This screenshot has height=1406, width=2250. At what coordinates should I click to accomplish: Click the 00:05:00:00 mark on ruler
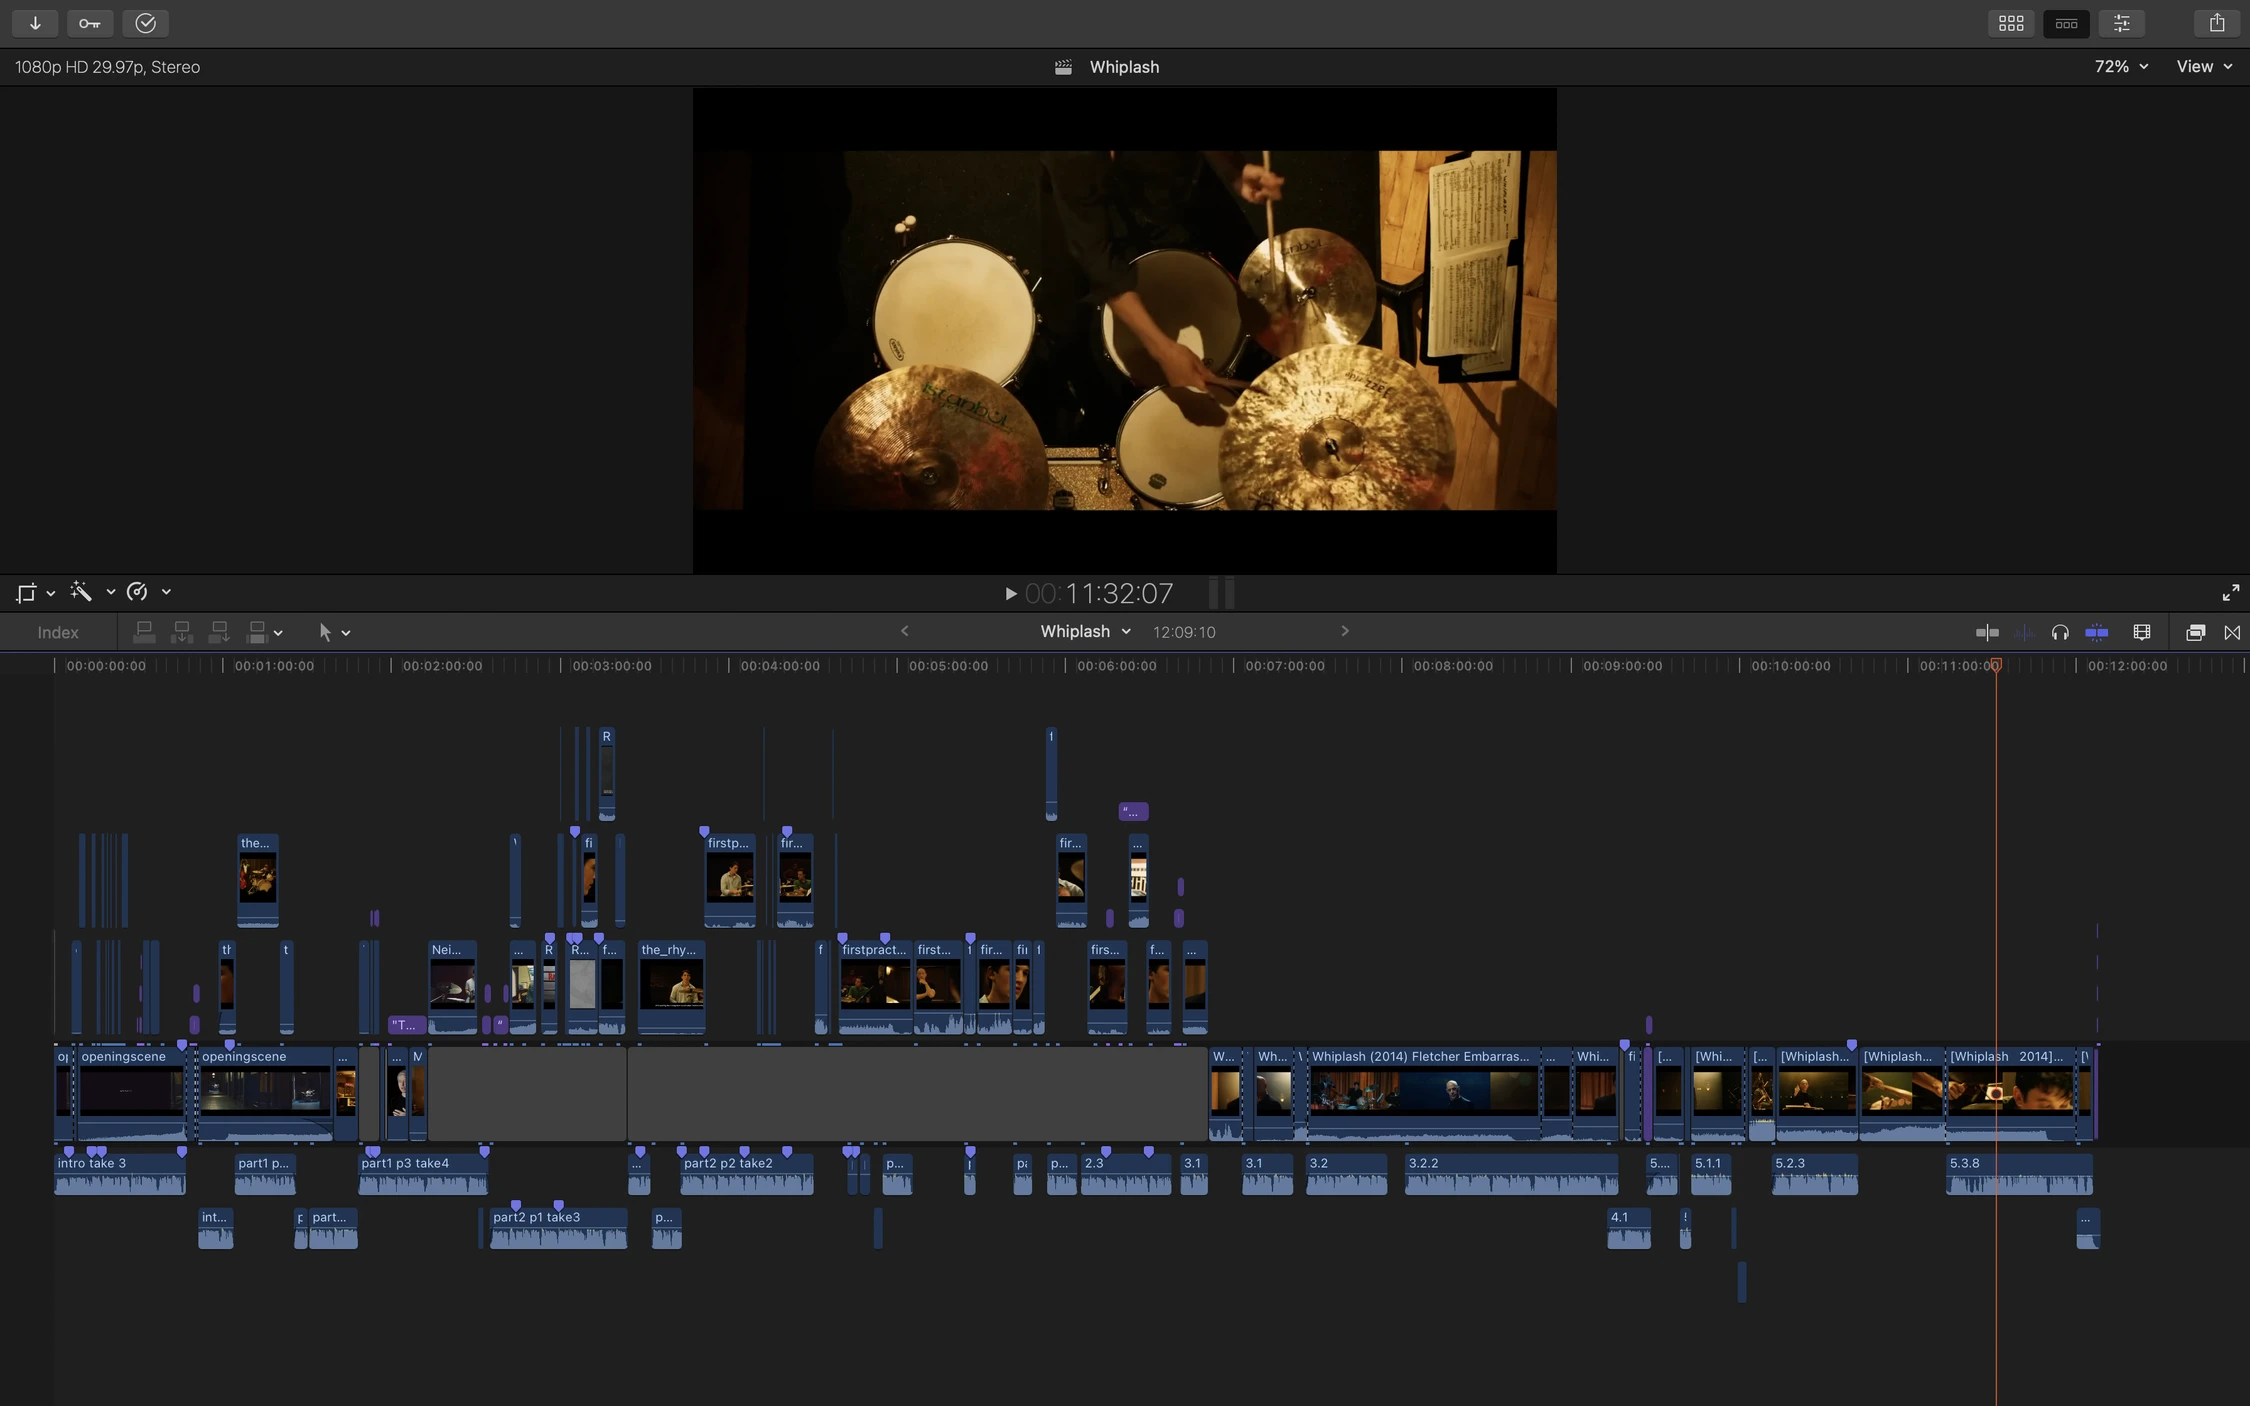pyautogui.click(x=948, y=666)
